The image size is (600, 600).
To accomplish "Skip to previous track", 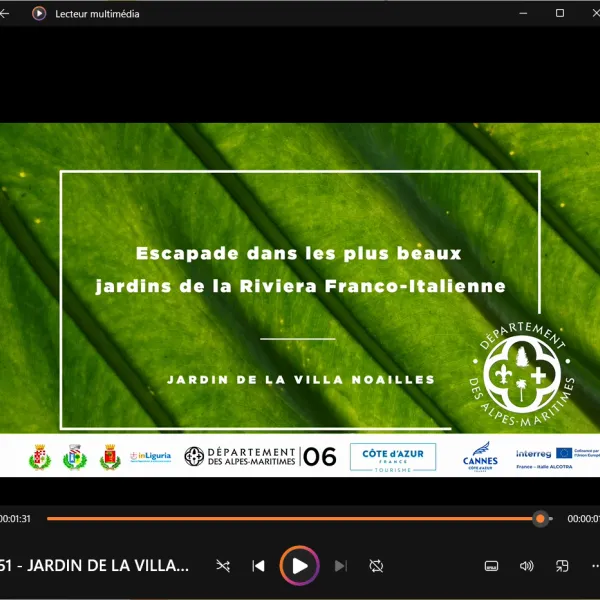I will pyautogui.click(x=259, y=566).
